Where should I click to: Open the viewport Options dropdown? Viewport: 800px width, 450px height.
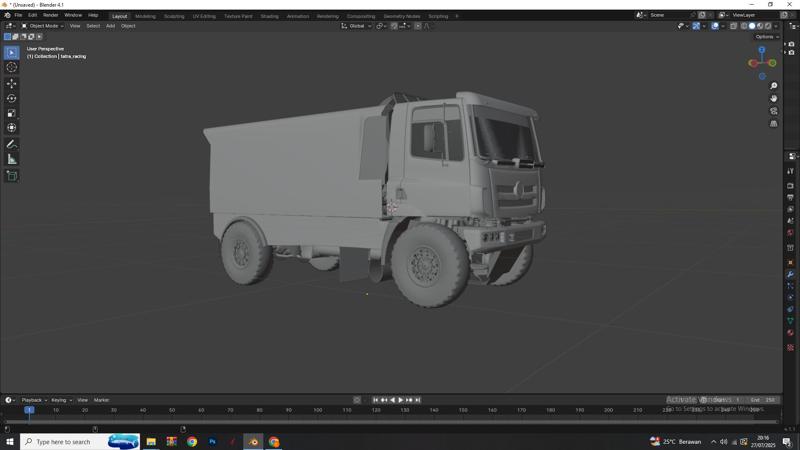pos(767,37)
